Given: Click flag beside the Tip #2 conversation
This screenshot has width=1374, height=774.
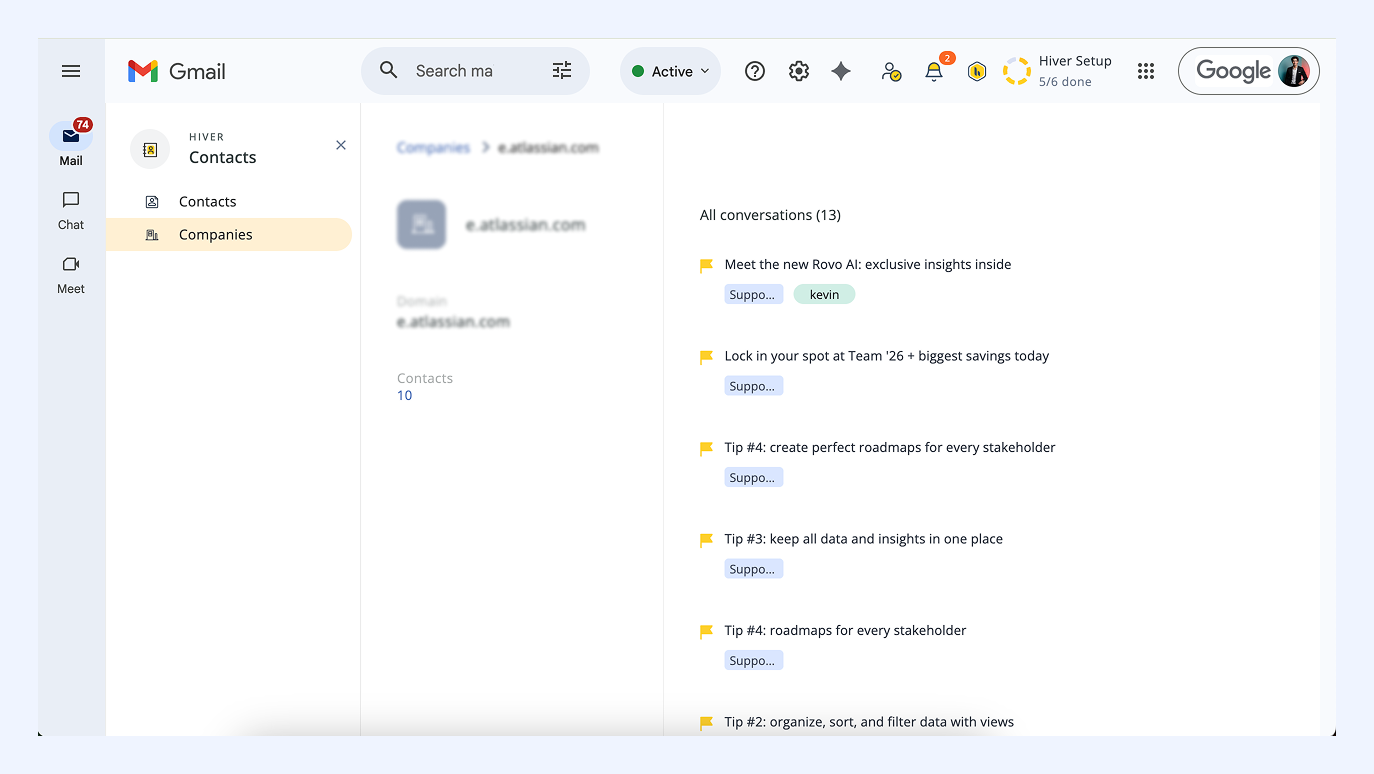Looking at the screenshot, I should [706, 723].
